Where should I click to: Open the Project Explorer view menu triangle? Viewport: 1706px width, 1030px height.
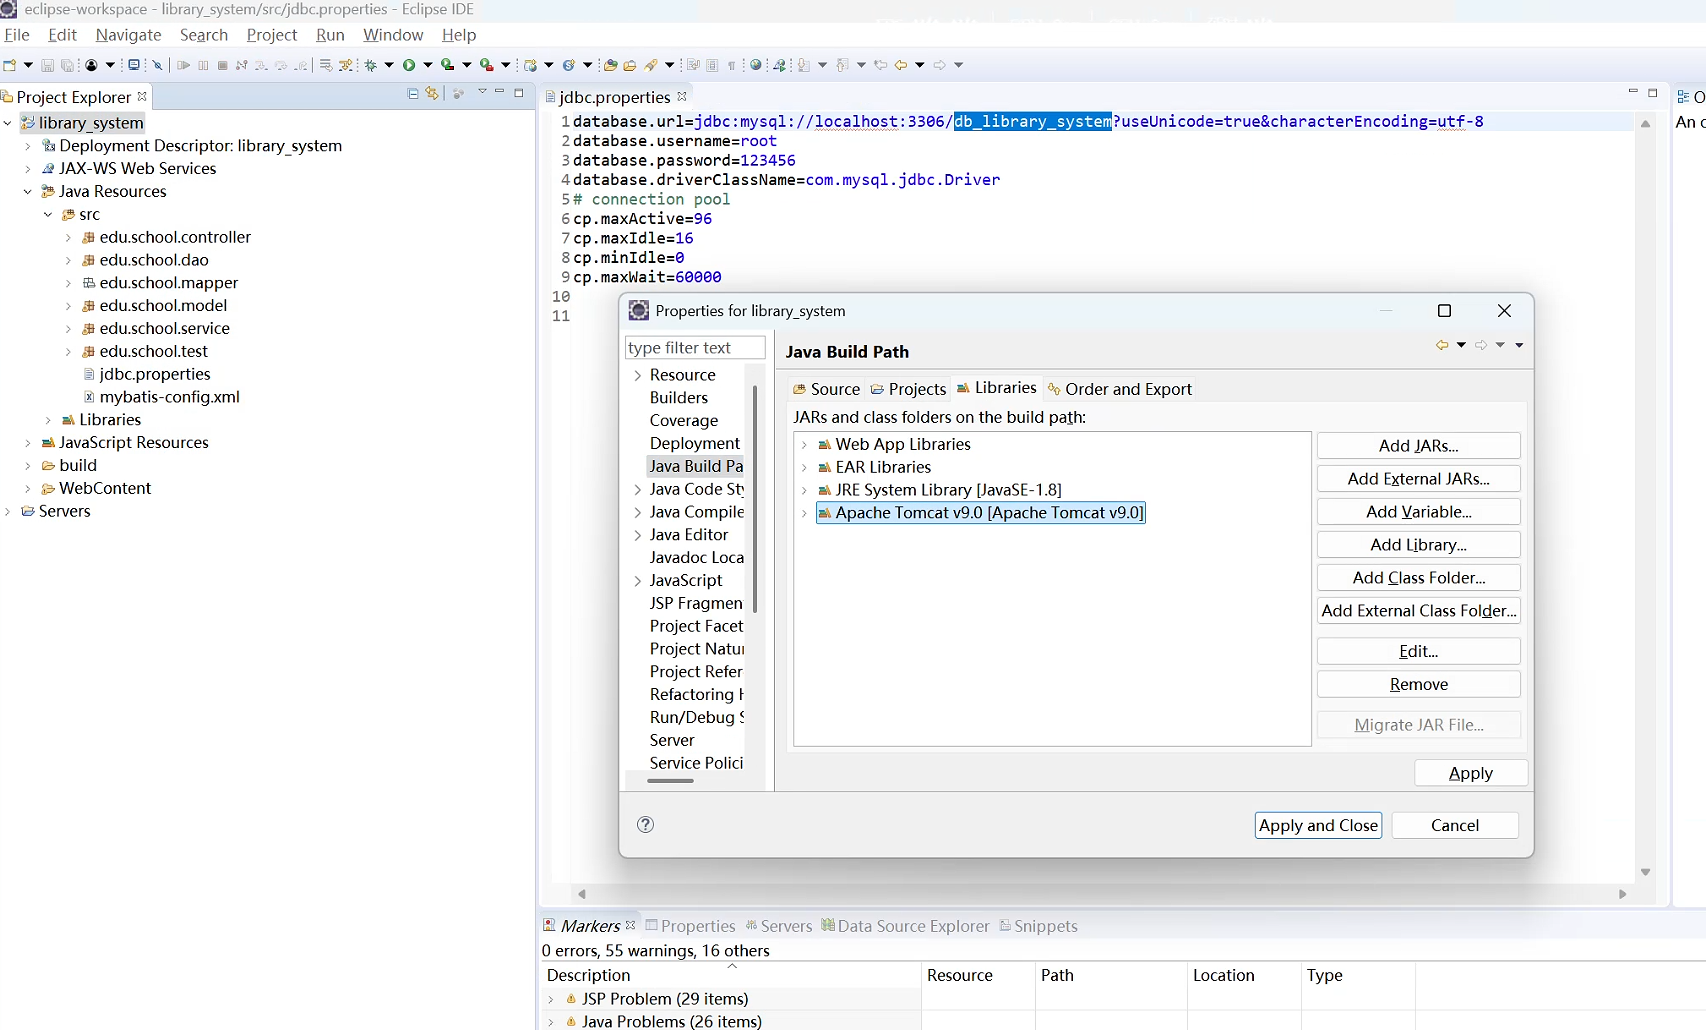pos(482,92)
